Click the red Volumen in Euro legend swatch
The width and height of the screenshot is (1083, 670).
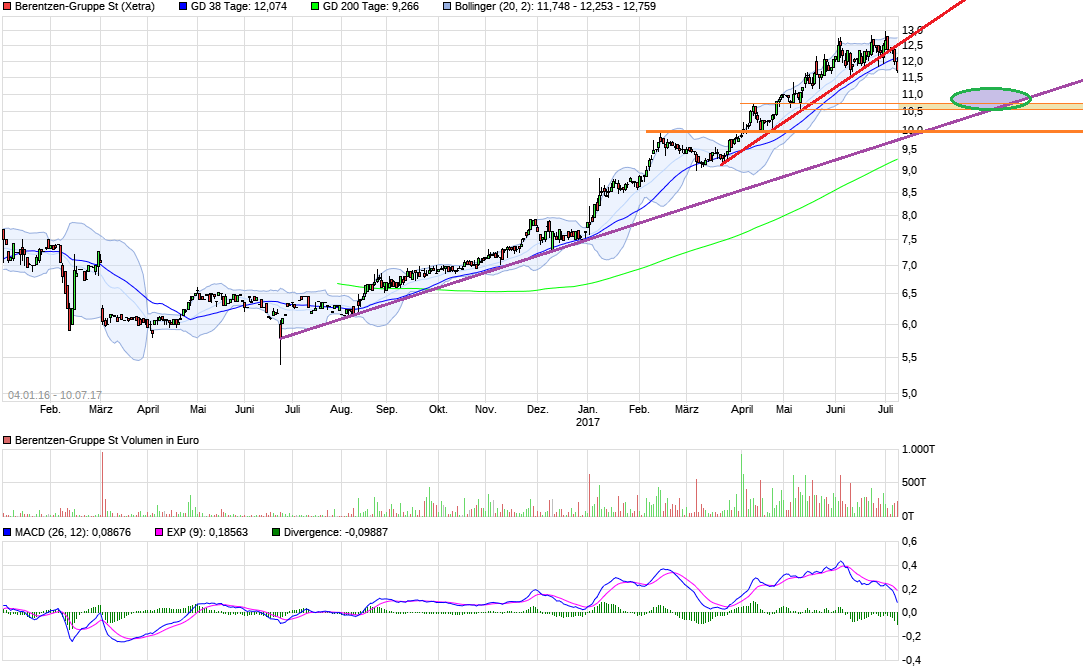tap(7, 441)
